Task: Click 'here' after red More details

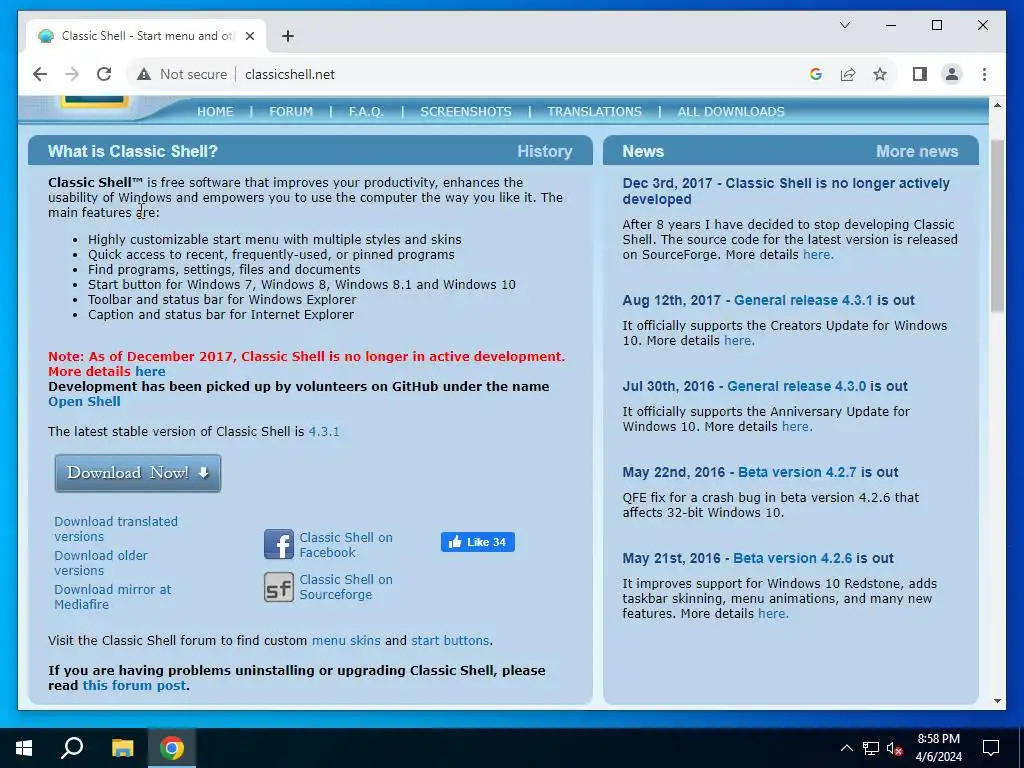Action: tap(150, 372)
